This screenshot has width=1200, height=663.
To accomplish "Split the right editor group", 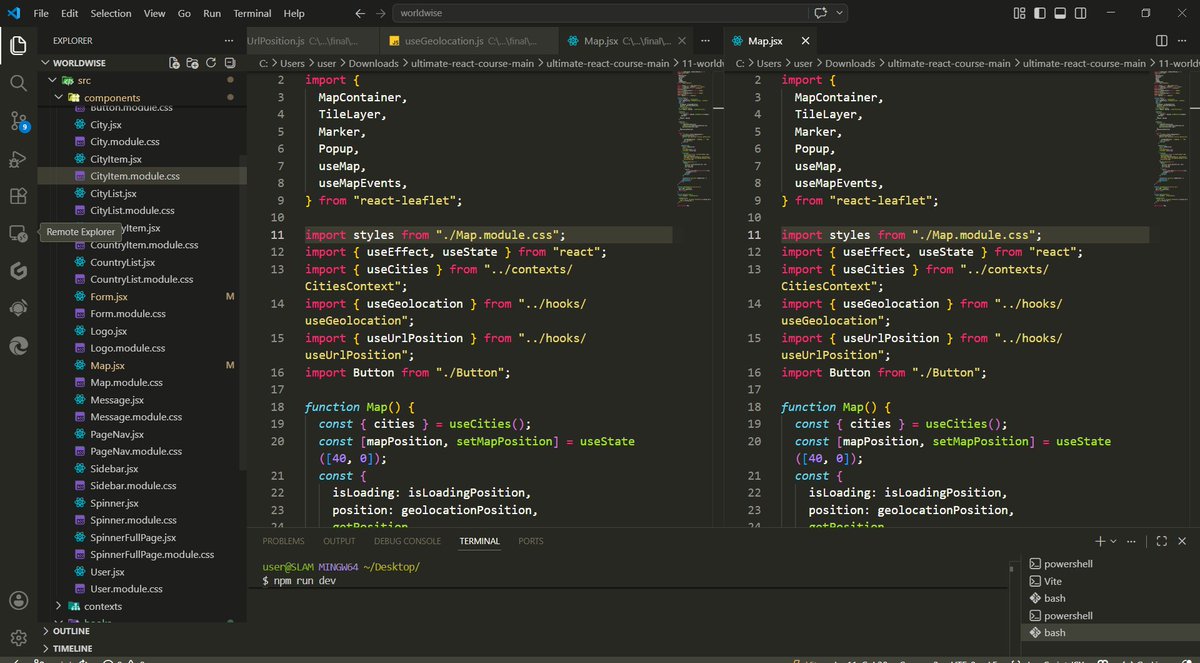I will (x=1161, y=41).
